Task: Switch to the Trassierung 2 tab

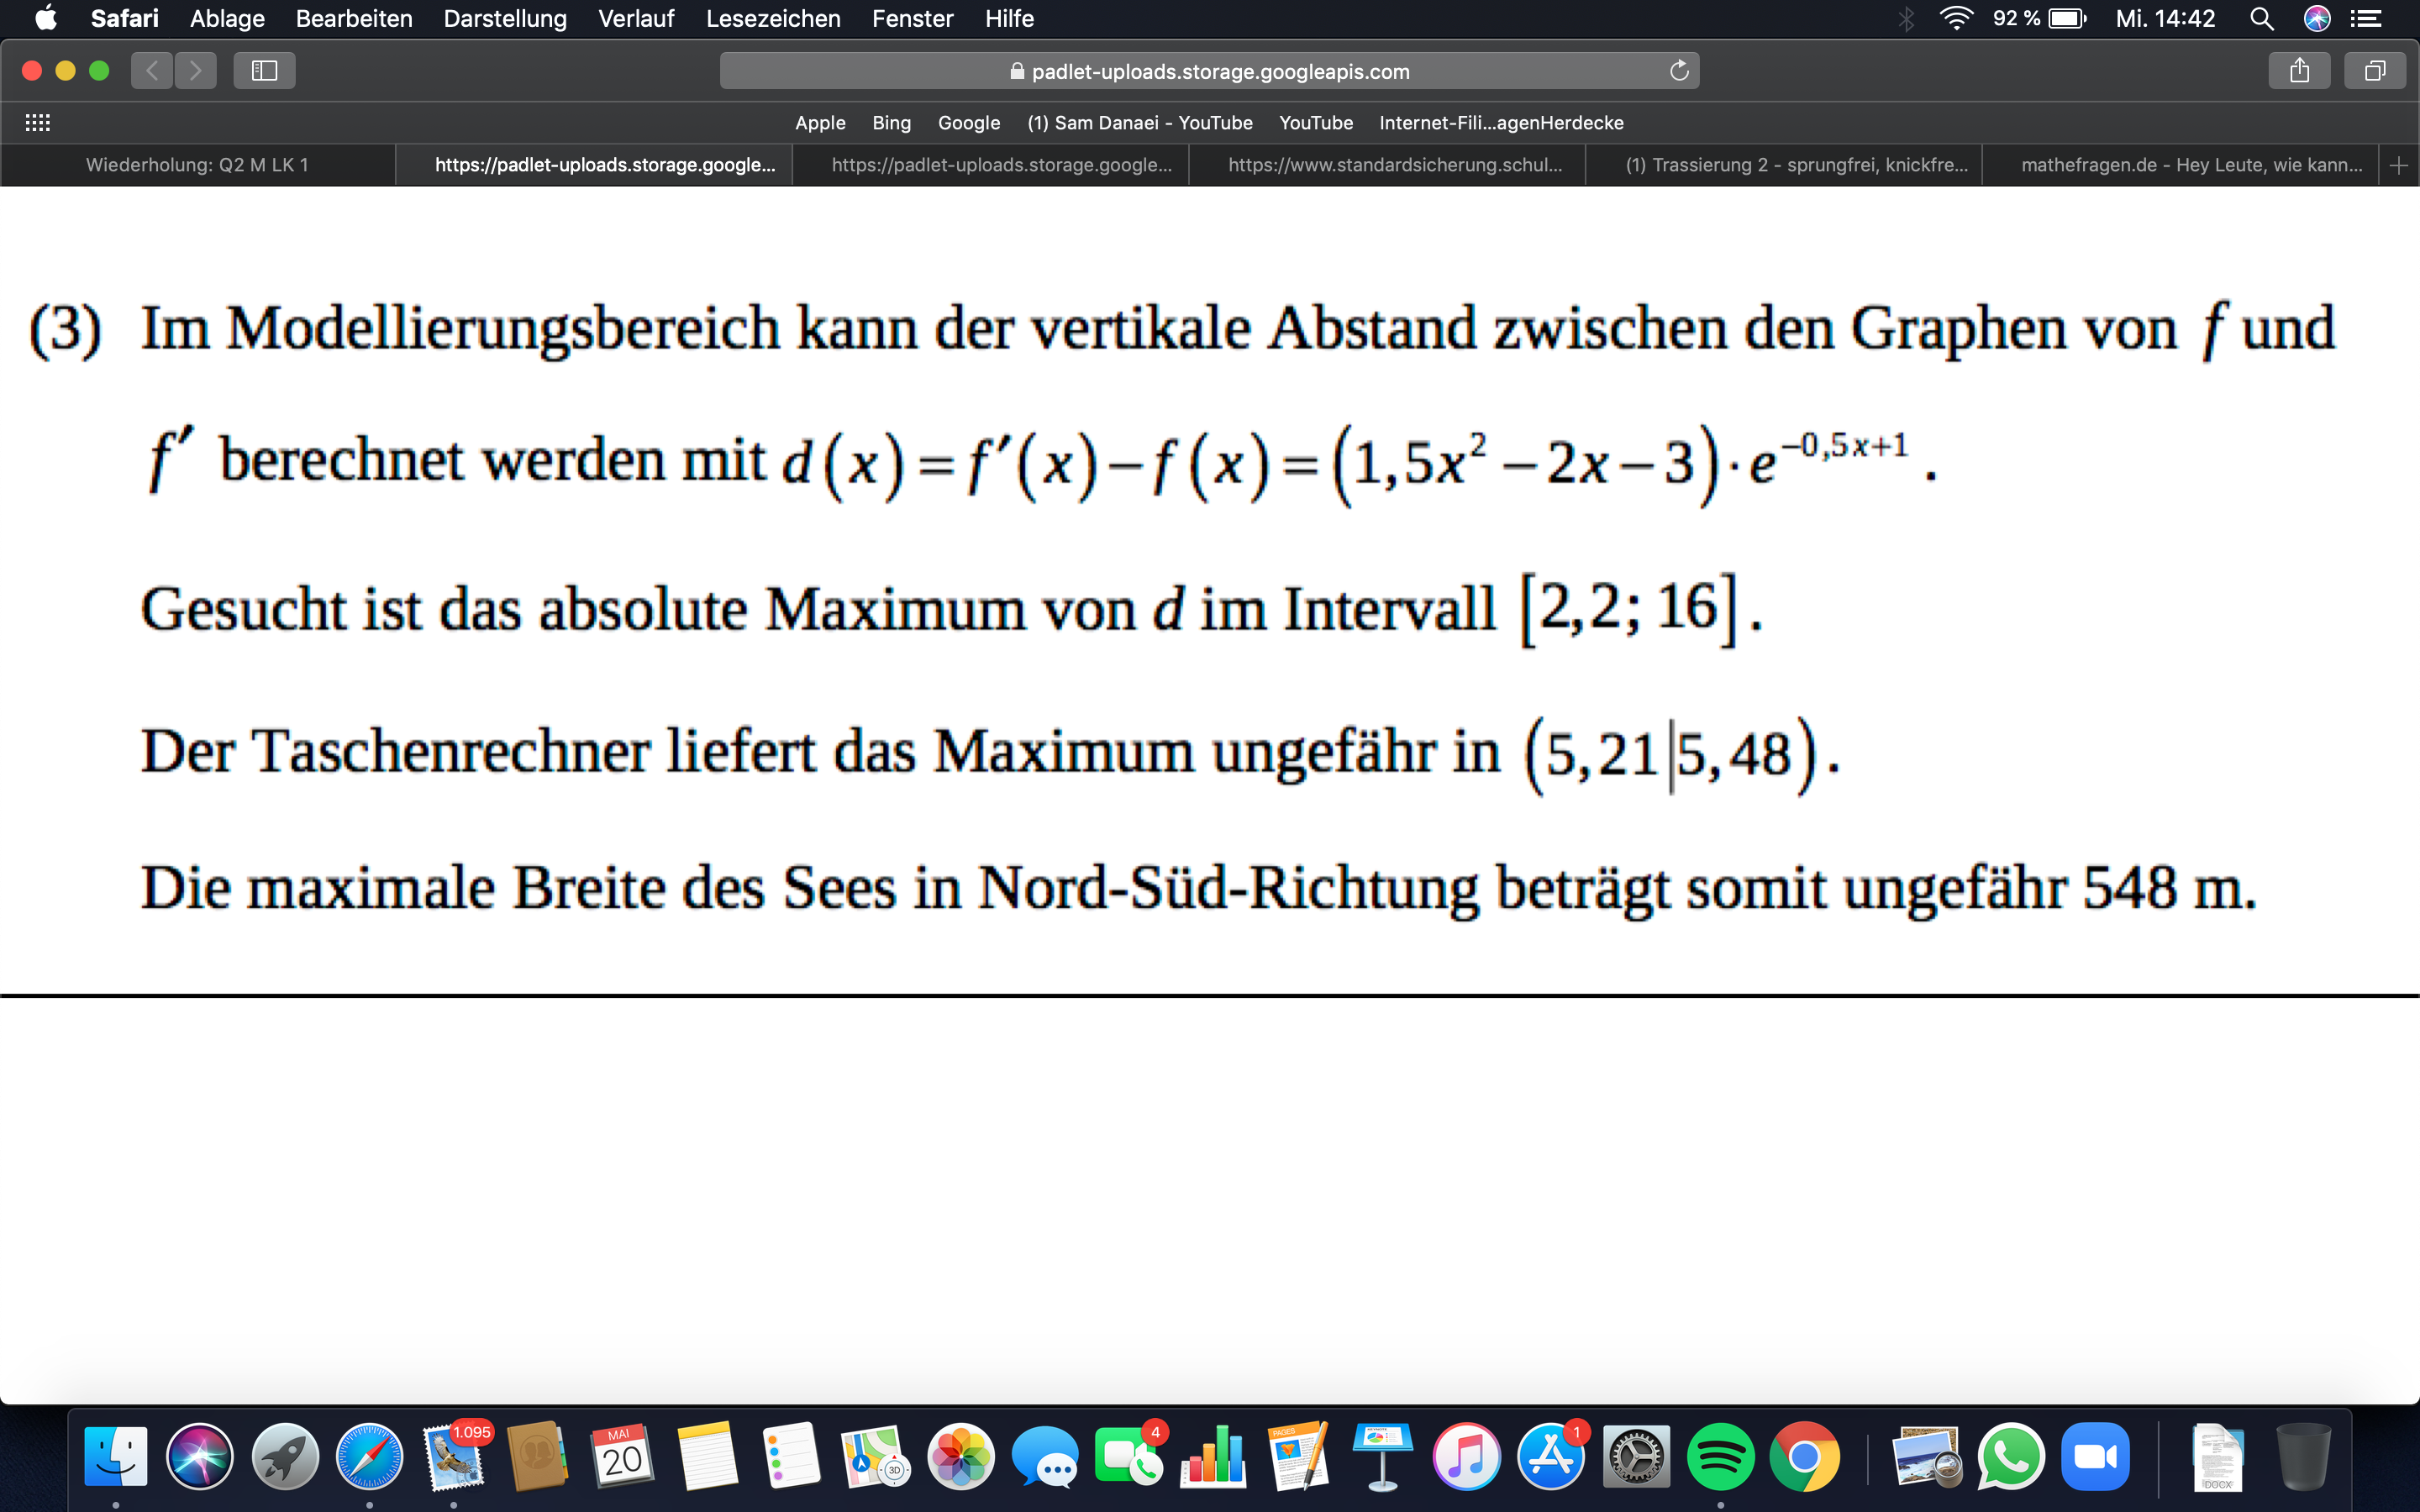Action: [x=1784, y=165]
